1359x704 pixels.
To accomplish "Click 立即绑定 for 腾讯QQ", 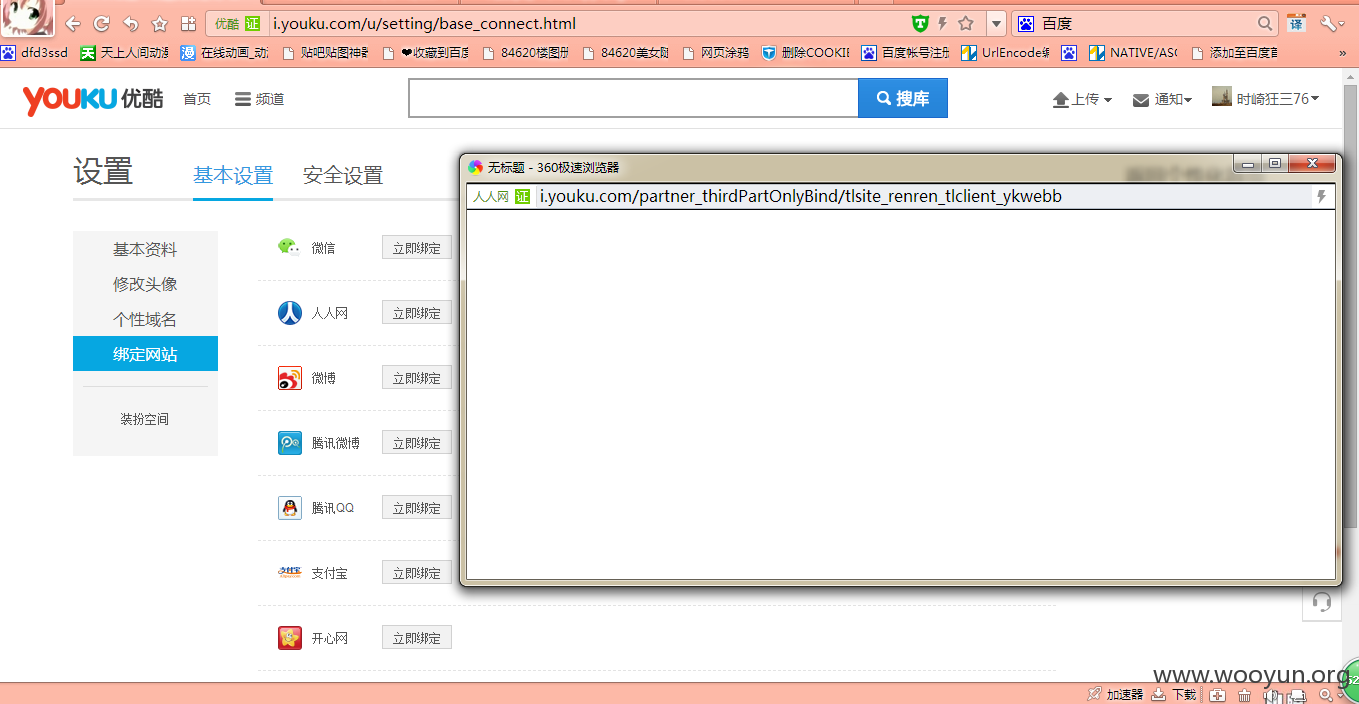I will [417, 508].
